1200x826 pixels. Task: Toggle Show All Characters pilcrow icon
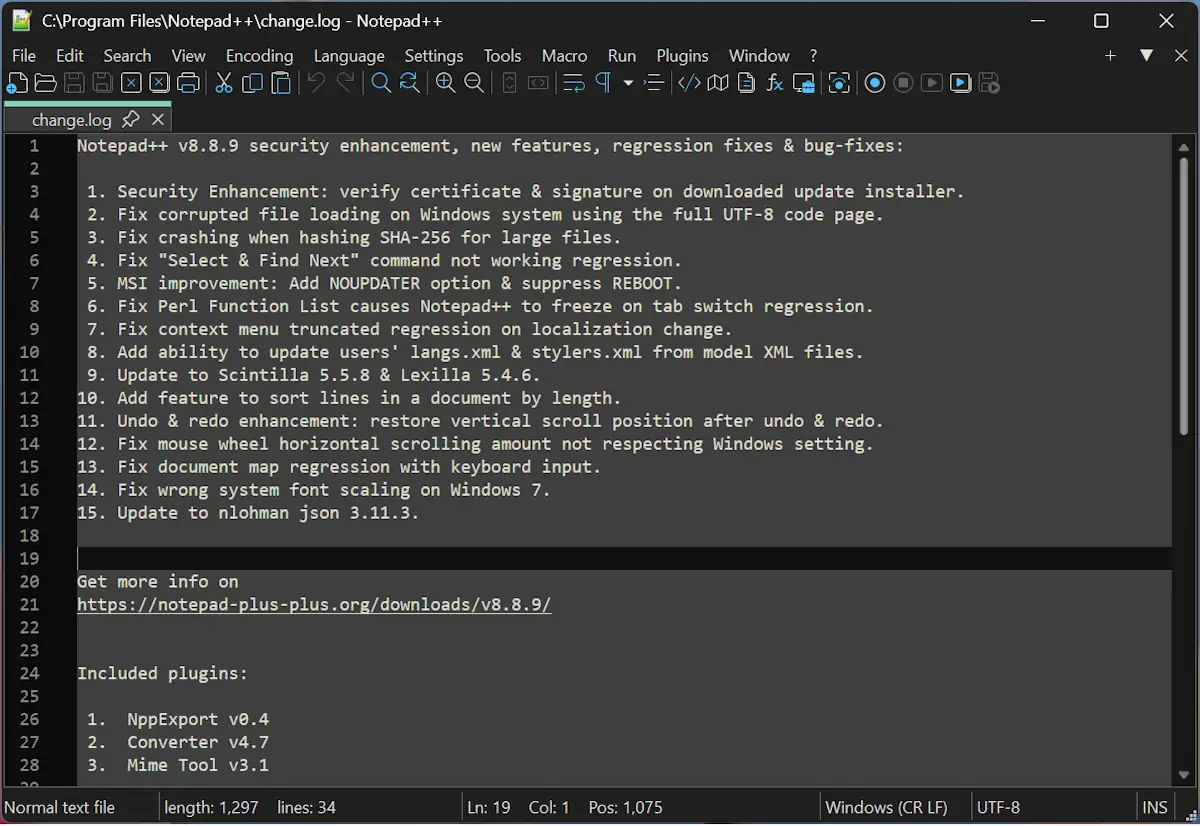[603, 84]
